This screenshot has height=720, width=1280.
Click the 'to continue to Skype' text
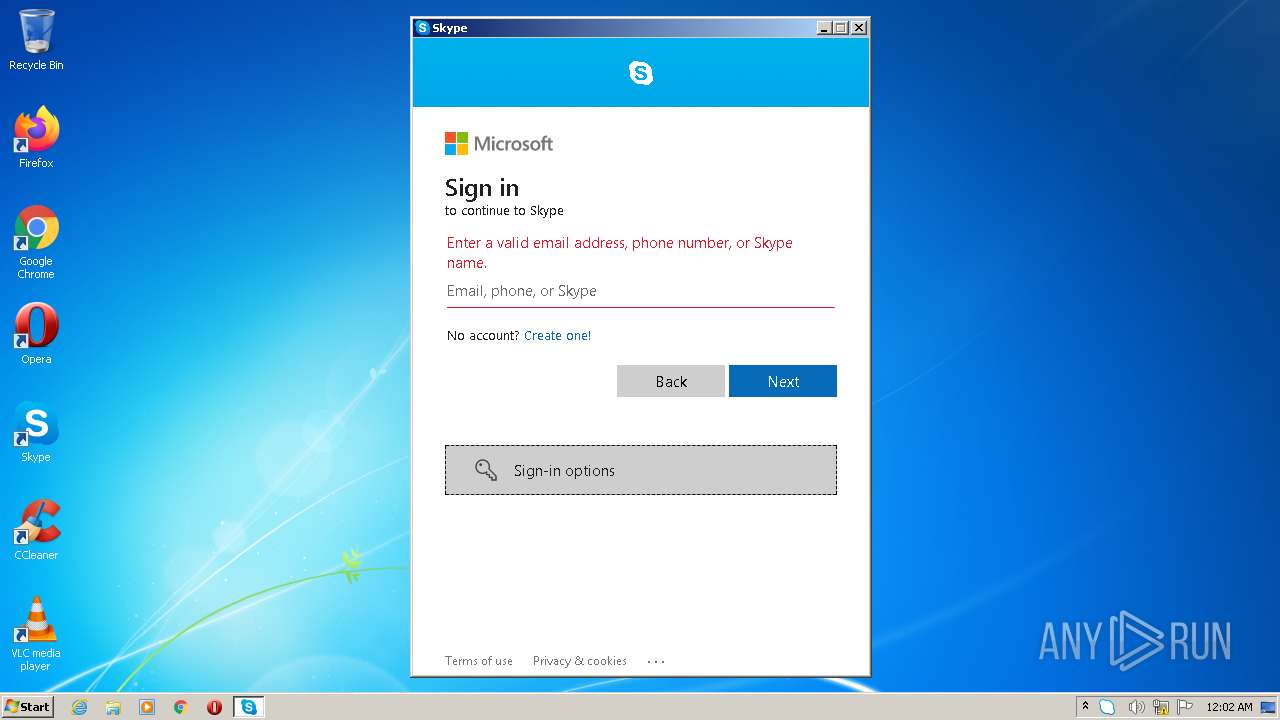pyautogui.click(x=504, y=211)
